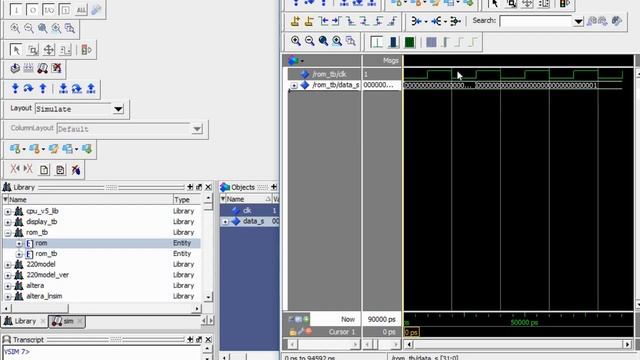640x360 pixels.
Task: Expand the /rom_tb/data_s signal in Wave
Action: pos(294,85)
